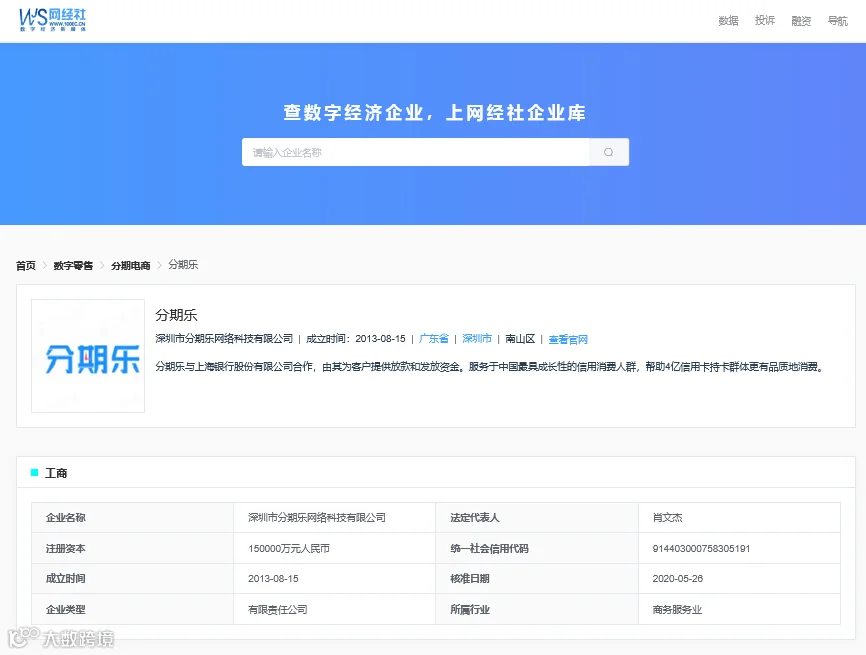Click the company description paragraph

(490, 367)
